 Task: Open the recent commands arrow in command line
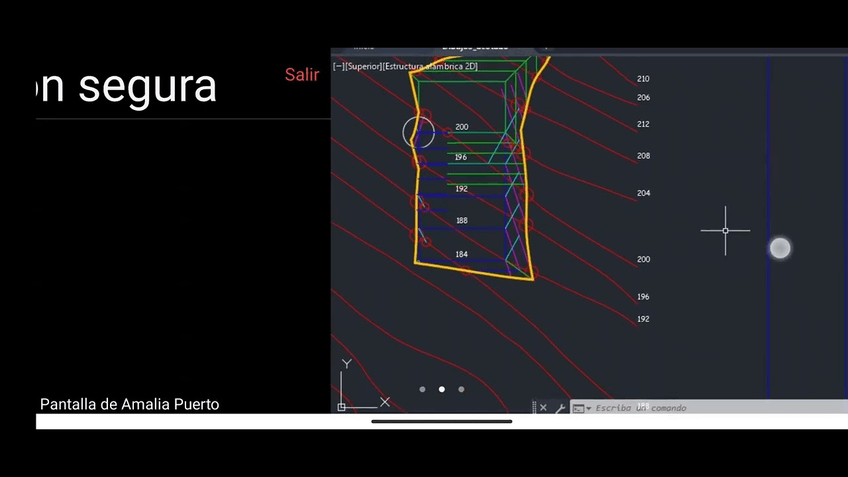coord(589,408)
